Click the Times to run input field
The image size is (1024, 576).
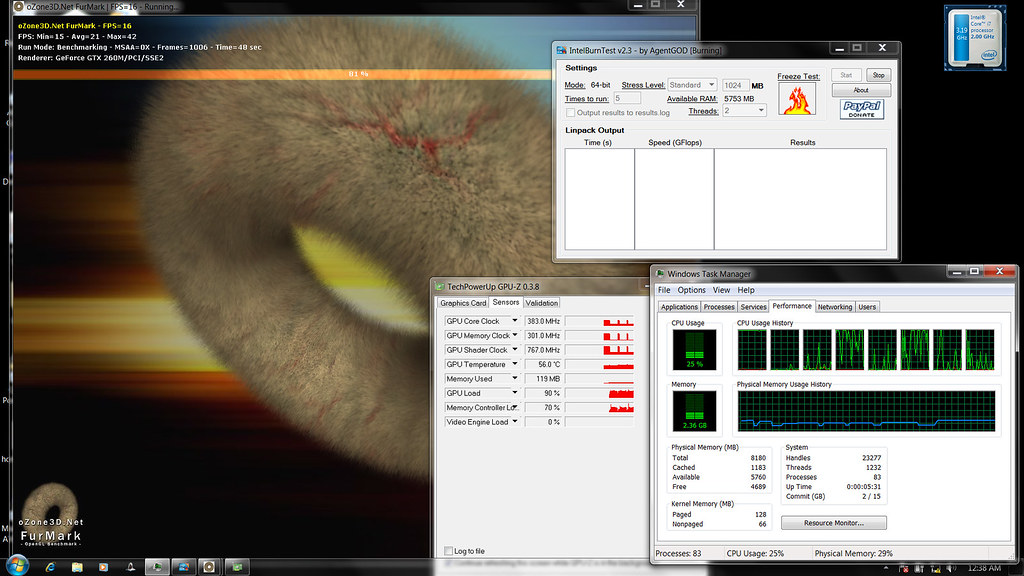click(627, 98)
